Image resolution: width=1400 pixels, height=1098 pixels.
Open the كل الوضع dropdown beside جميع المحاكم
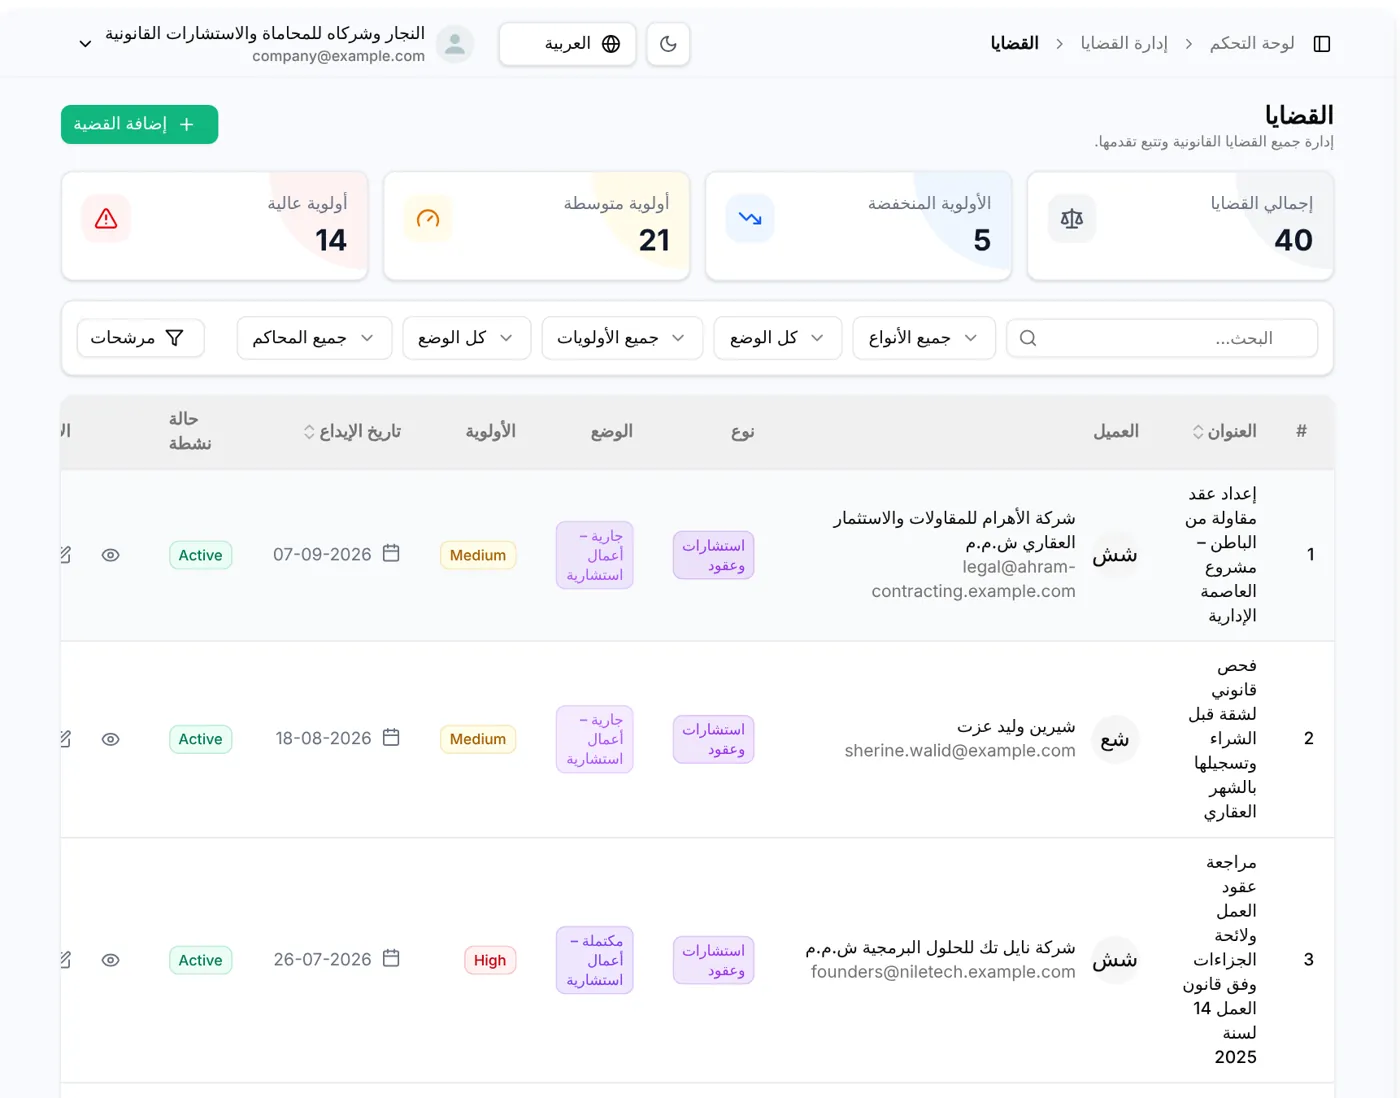(466, 338)
